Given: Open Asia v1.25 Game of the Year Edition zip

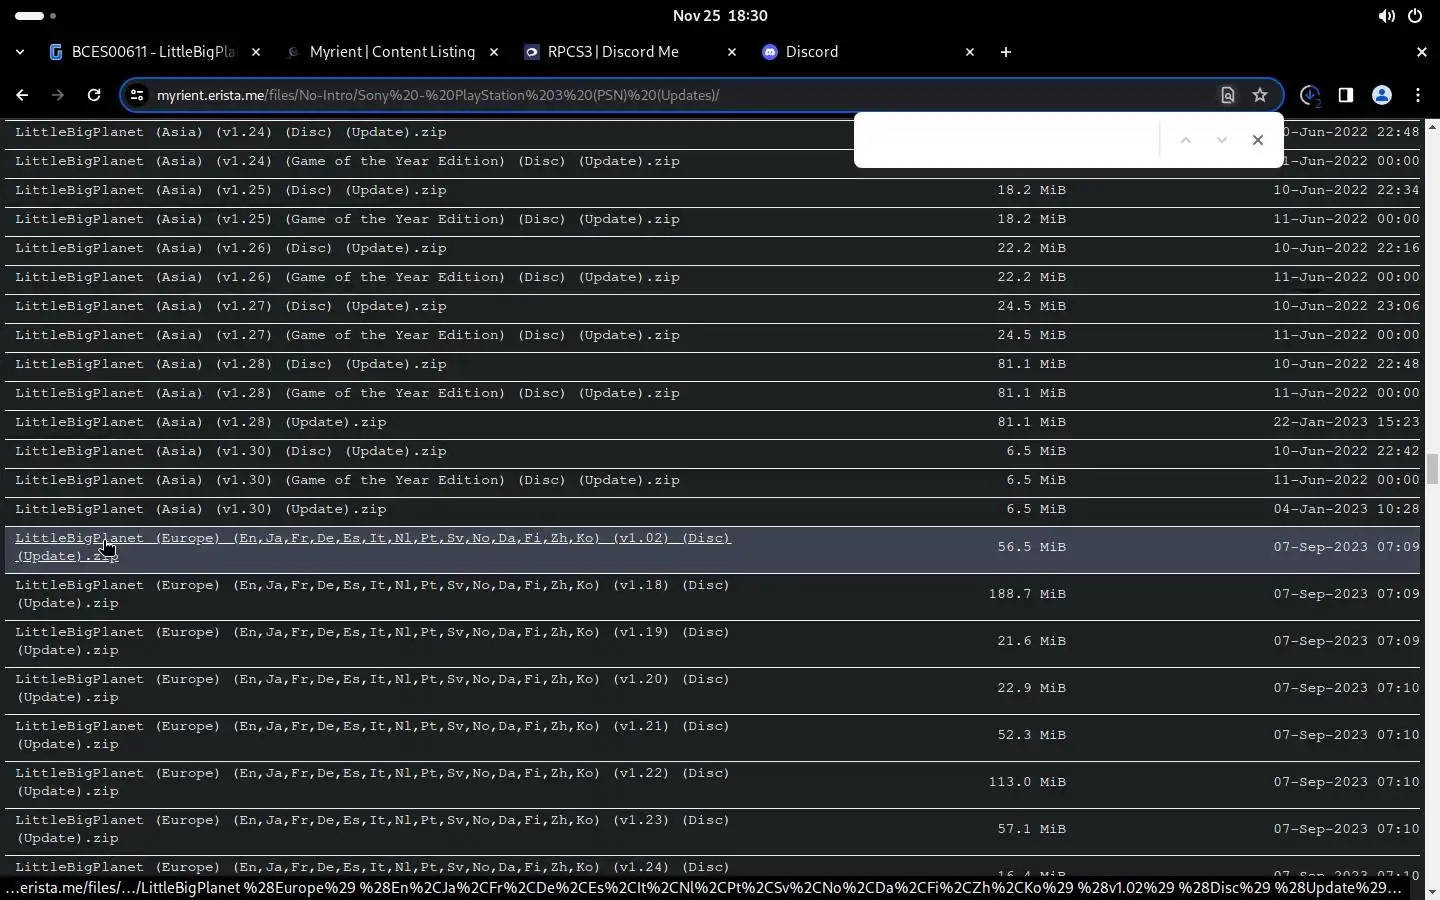Looking at the screenshot, I should [x=347, y=219].
